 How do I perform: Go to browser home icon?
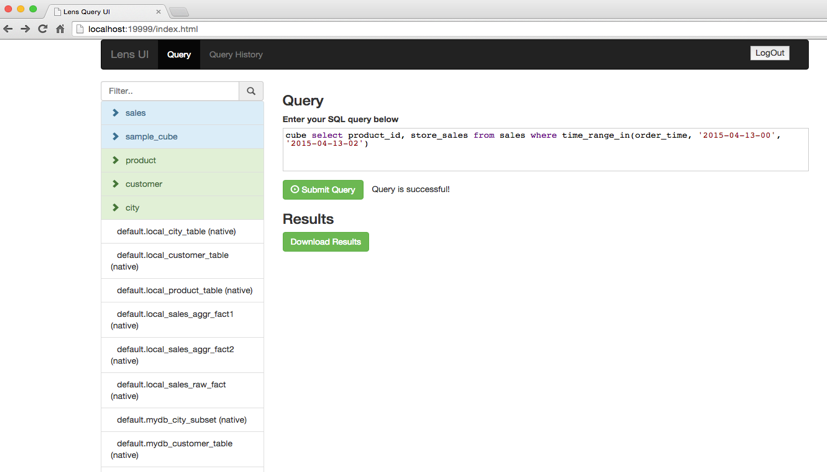click(60, 29)
